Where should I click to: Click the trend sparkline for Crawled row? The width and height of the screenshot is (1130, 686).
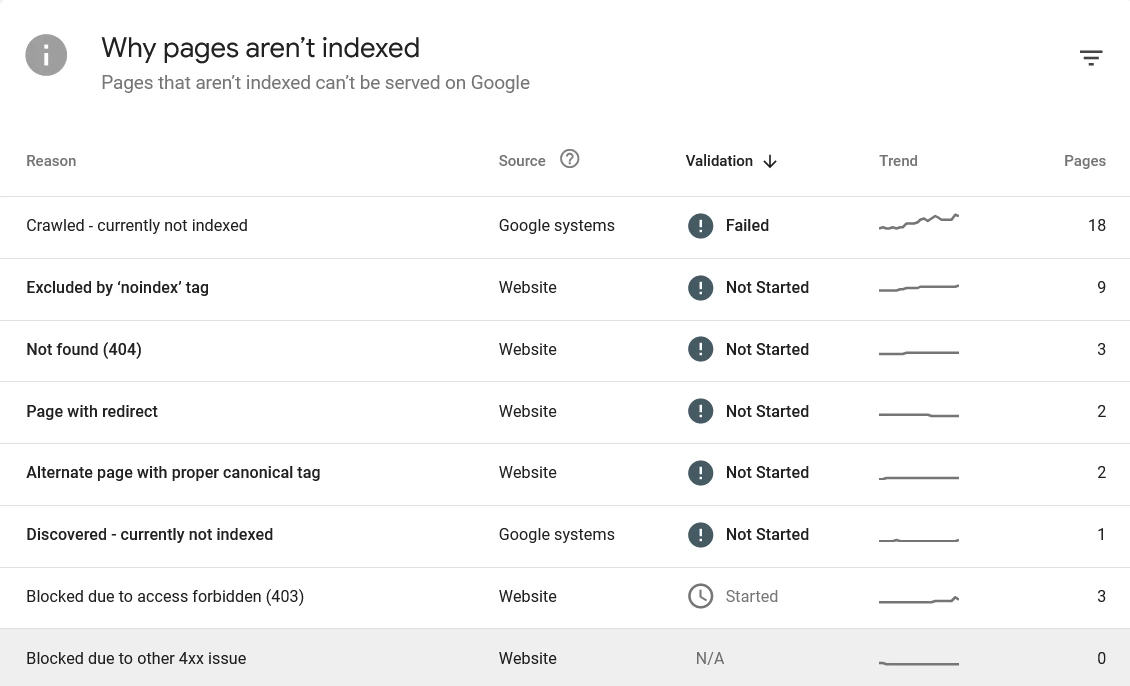click(x=919, y=222)
